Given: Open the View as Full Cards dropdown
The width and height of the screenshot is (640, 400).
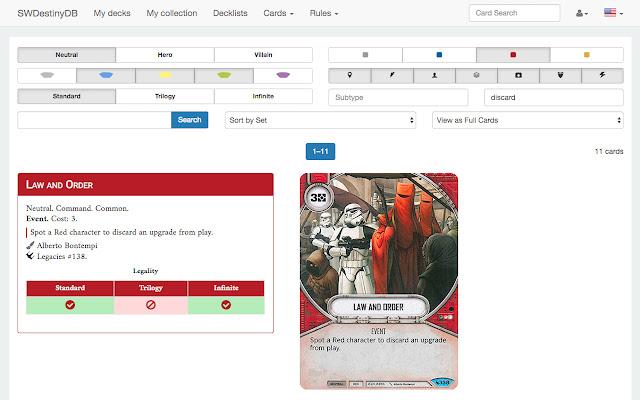Looking at the screenshot, I should coord(528,120).
